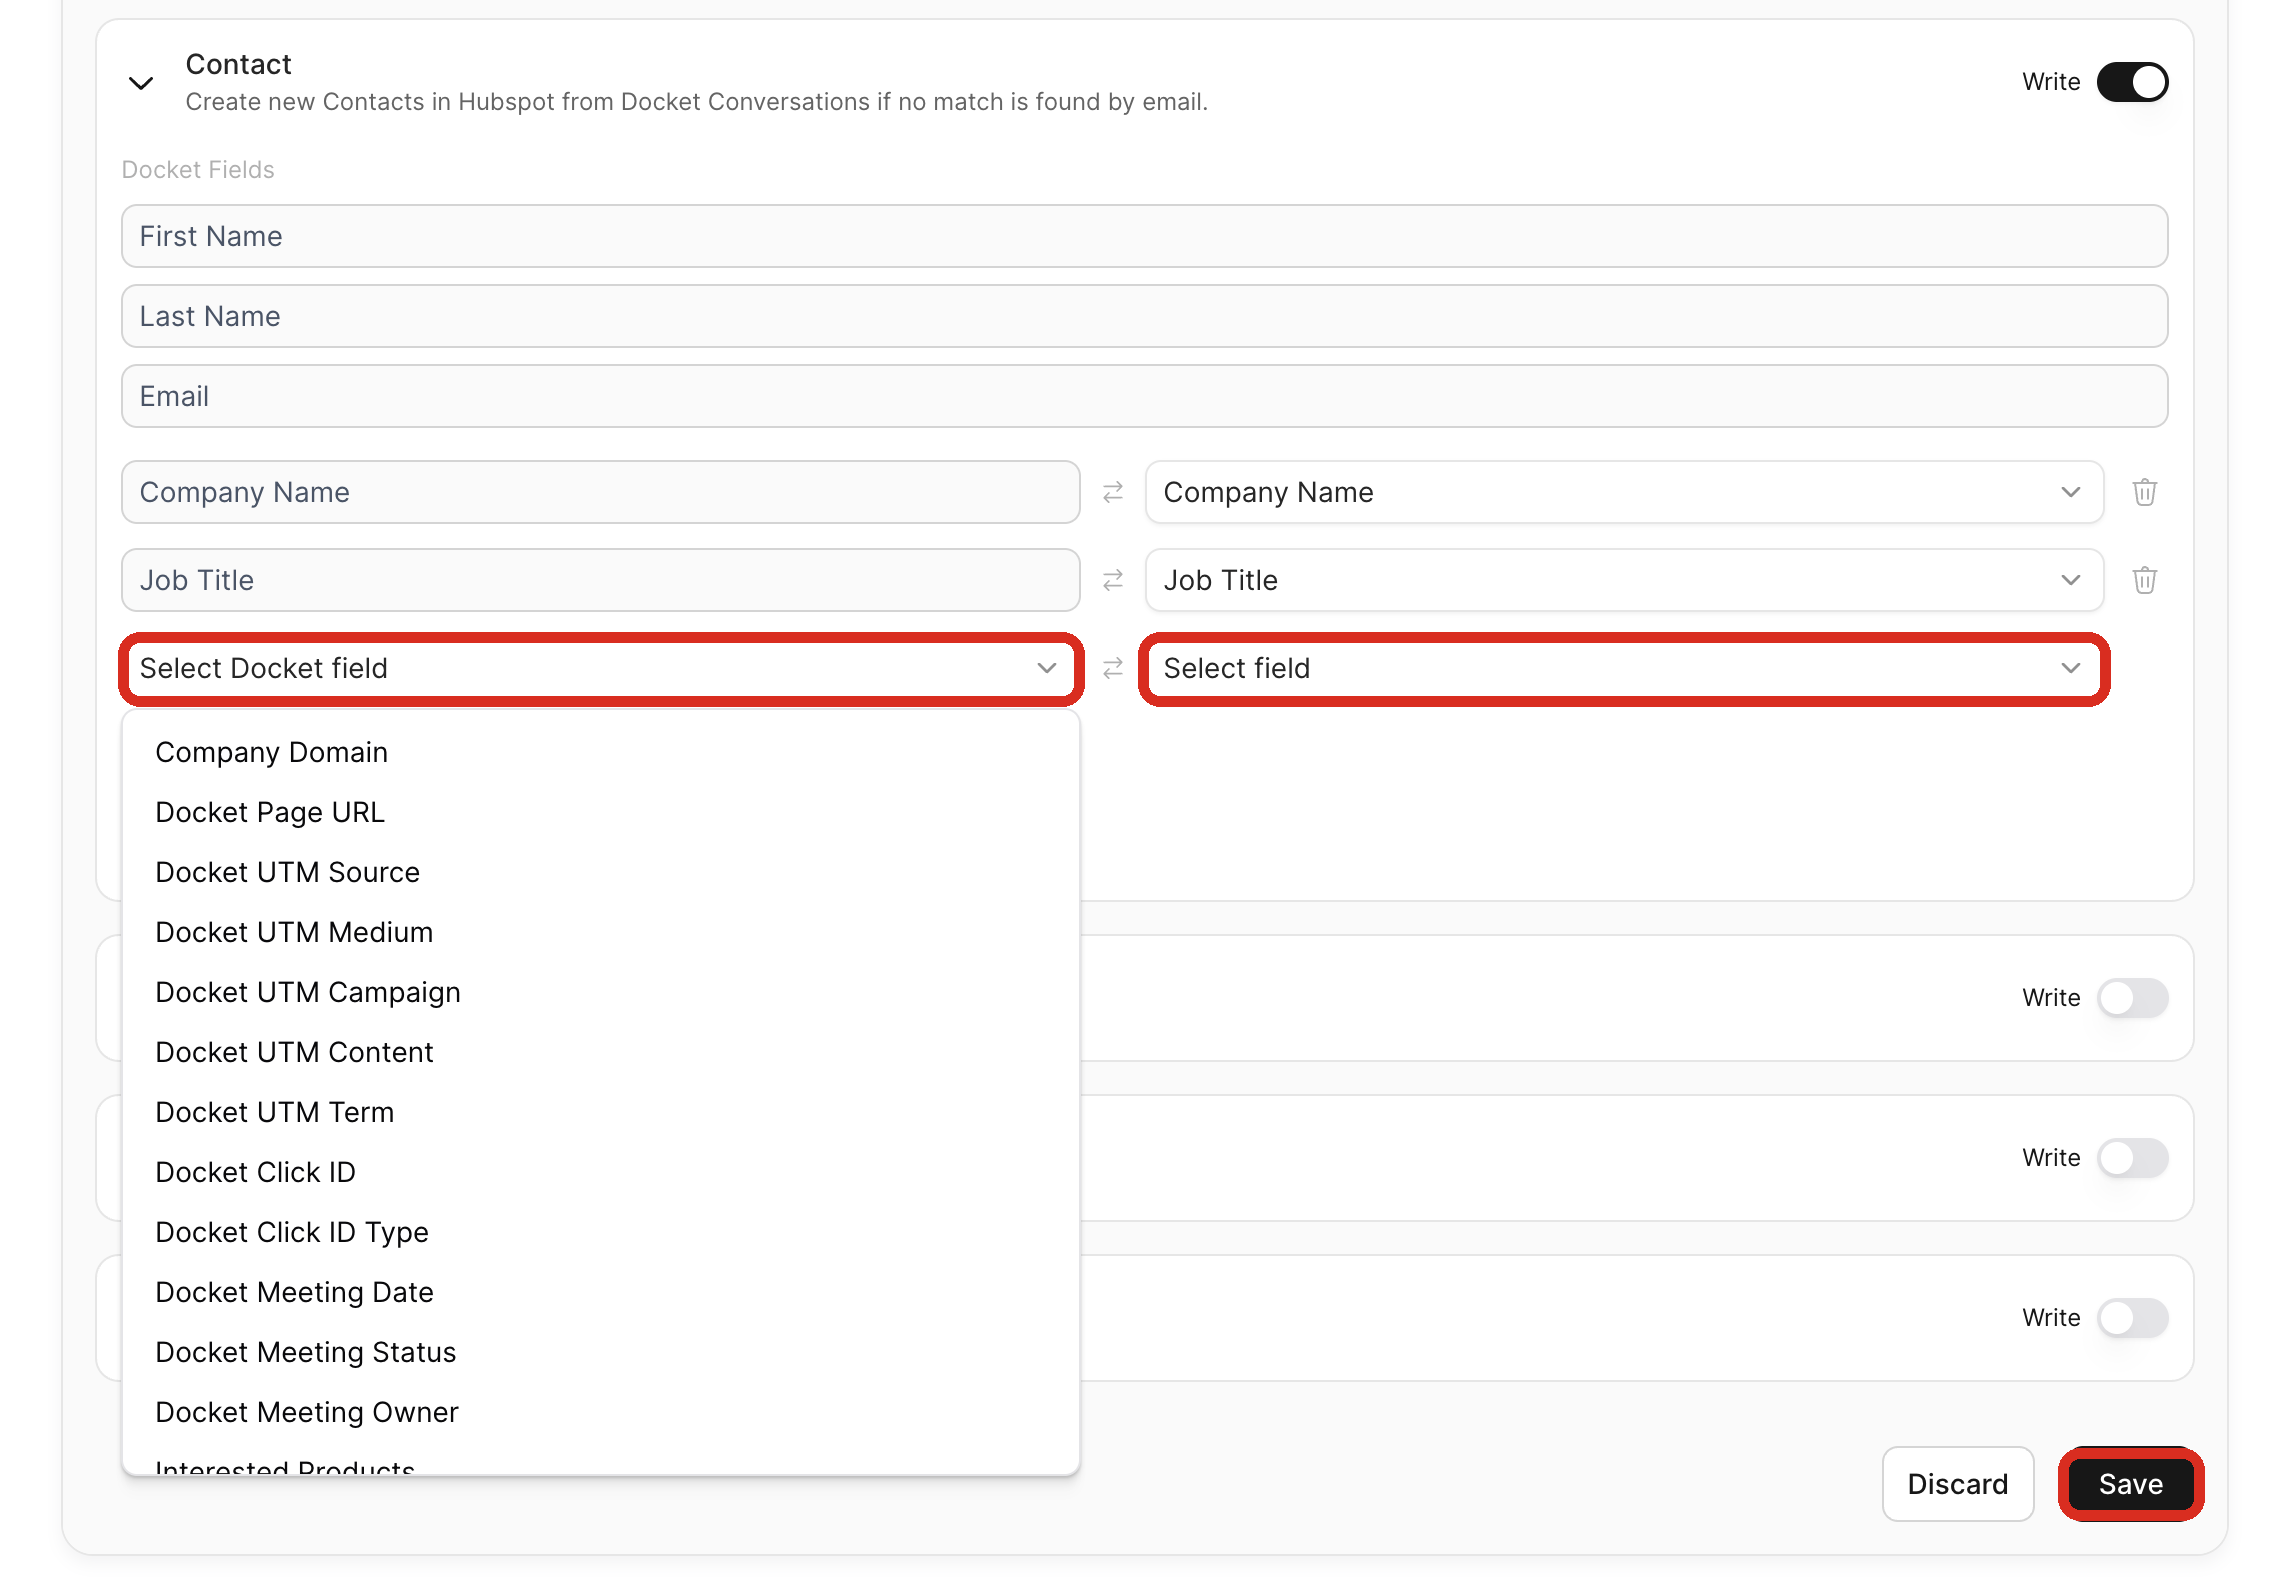Pick Docket Meeting Owner option
Viewport: 2286px width, 1594px height.
[600, 1412]
